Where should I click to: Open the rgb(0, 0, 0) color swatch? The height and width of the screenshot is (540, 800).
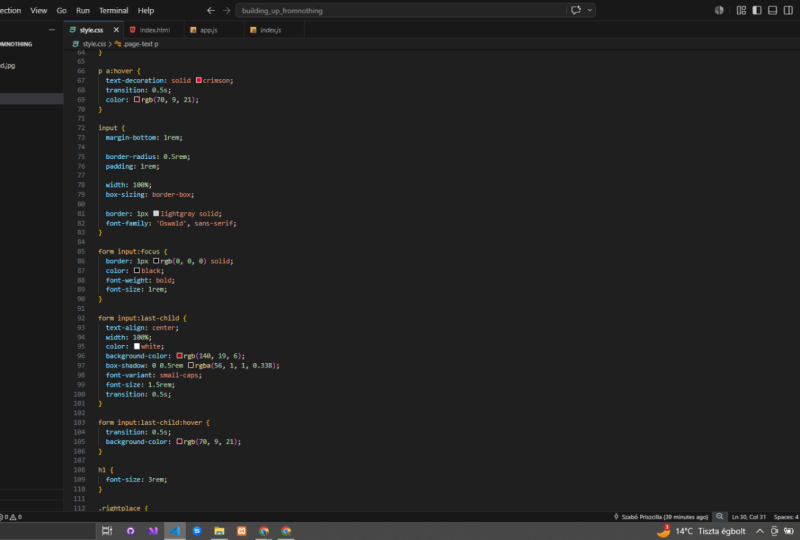point(156,261)
